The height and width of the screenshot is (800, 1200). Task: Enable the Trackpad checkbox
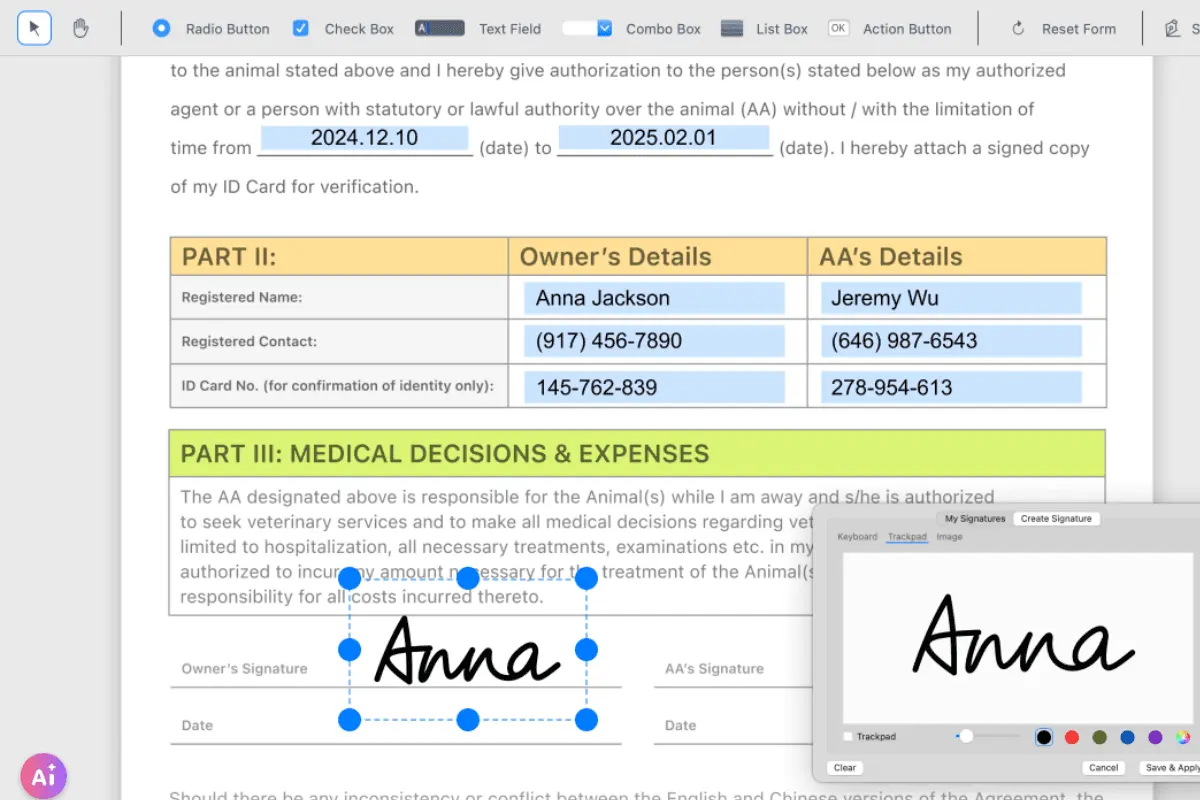tap(848, 737)
